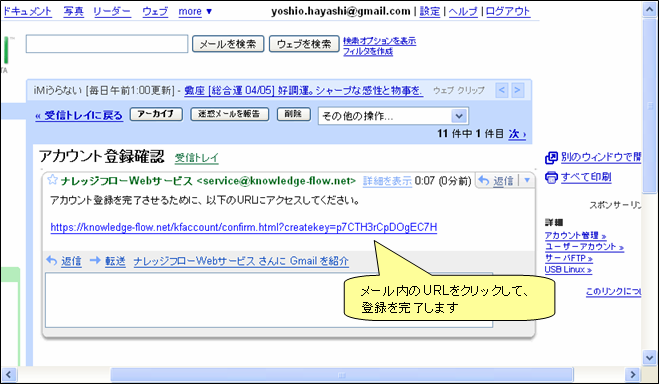Open the knowledge-flow.net confirm URL link

[244, 227]
